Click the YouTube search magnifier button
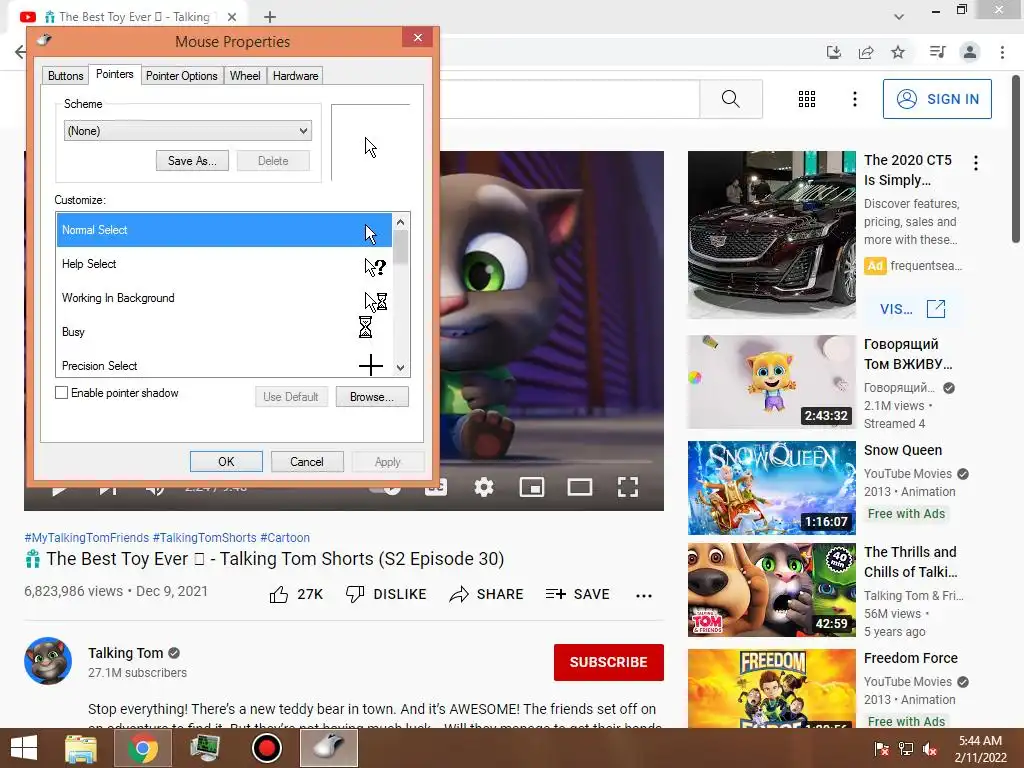Viewport: 1024px width, 768px height. coord(731,99)
